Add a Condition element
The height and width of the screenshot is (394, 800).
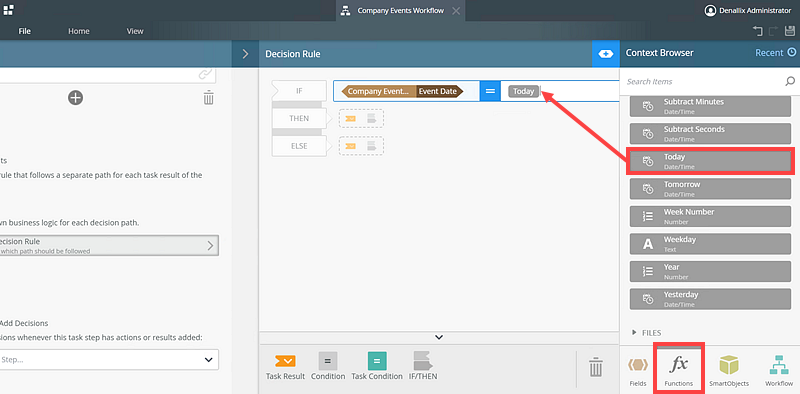point(328,366)
